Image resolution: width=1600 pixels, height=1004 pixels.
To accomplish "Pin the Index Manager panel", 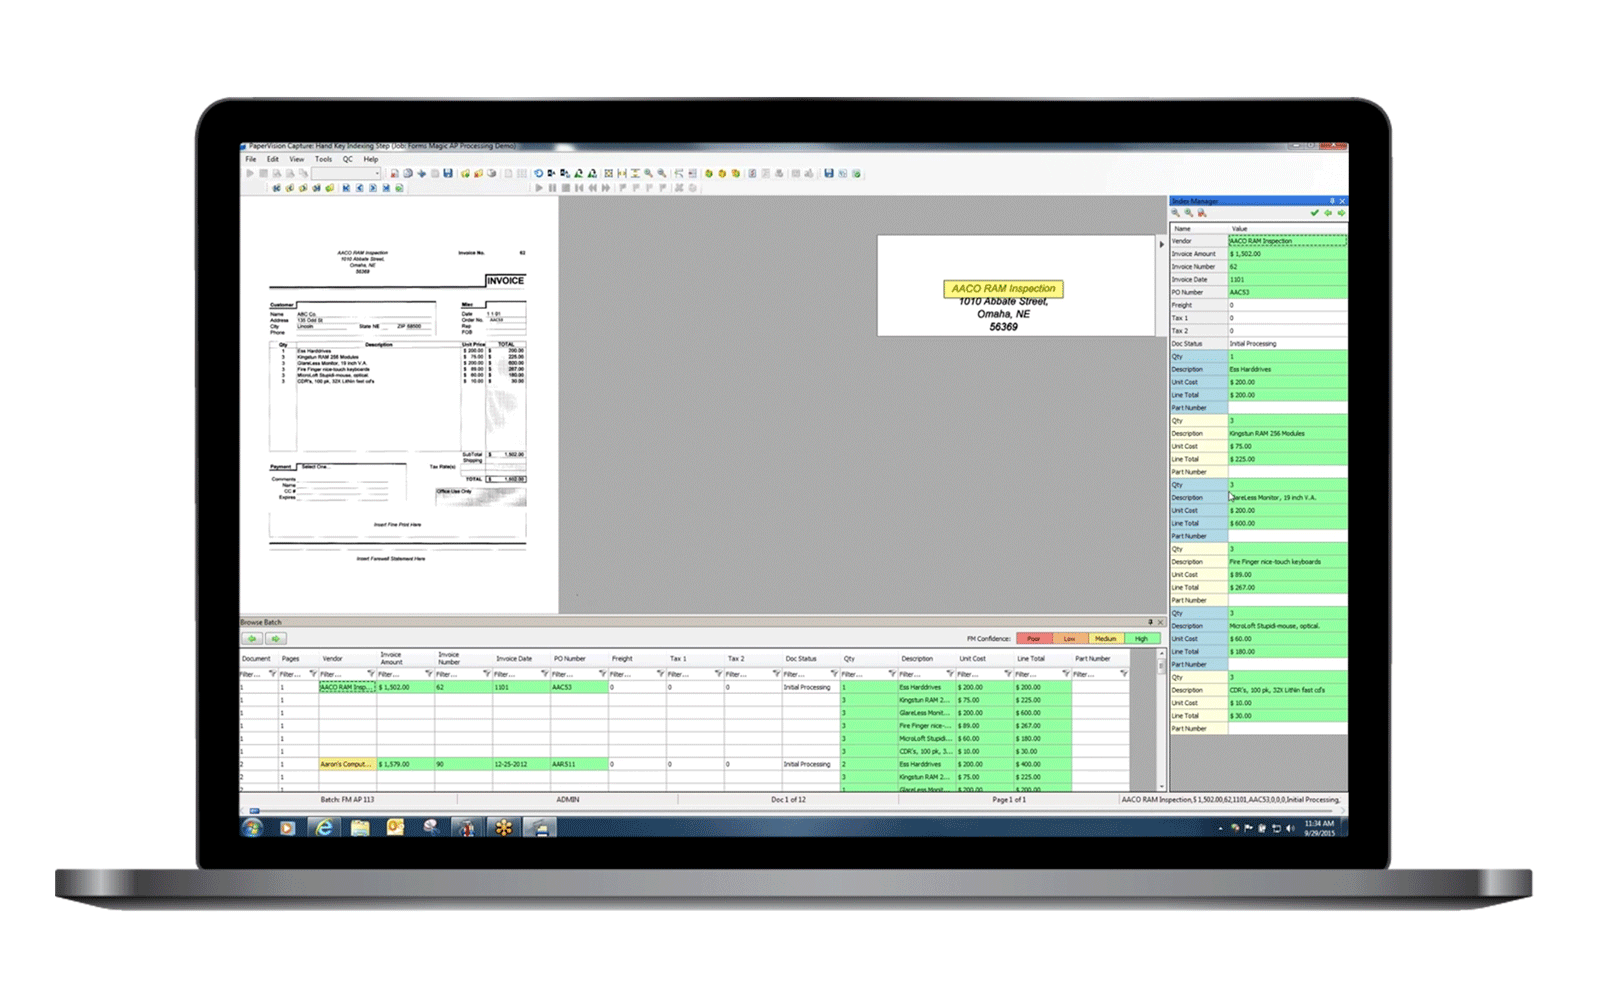I will 1331,201.
